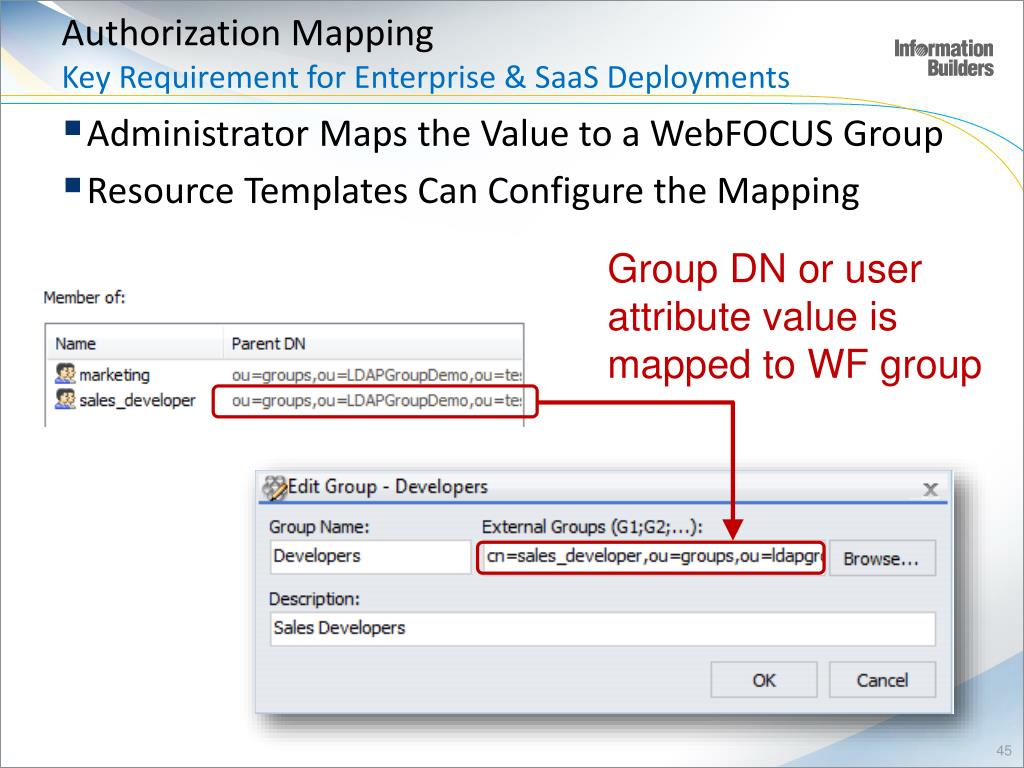This screenshot has height=768, width=1024.
Task: Sort by the Parent DN column header
Action: click(373, 344)
